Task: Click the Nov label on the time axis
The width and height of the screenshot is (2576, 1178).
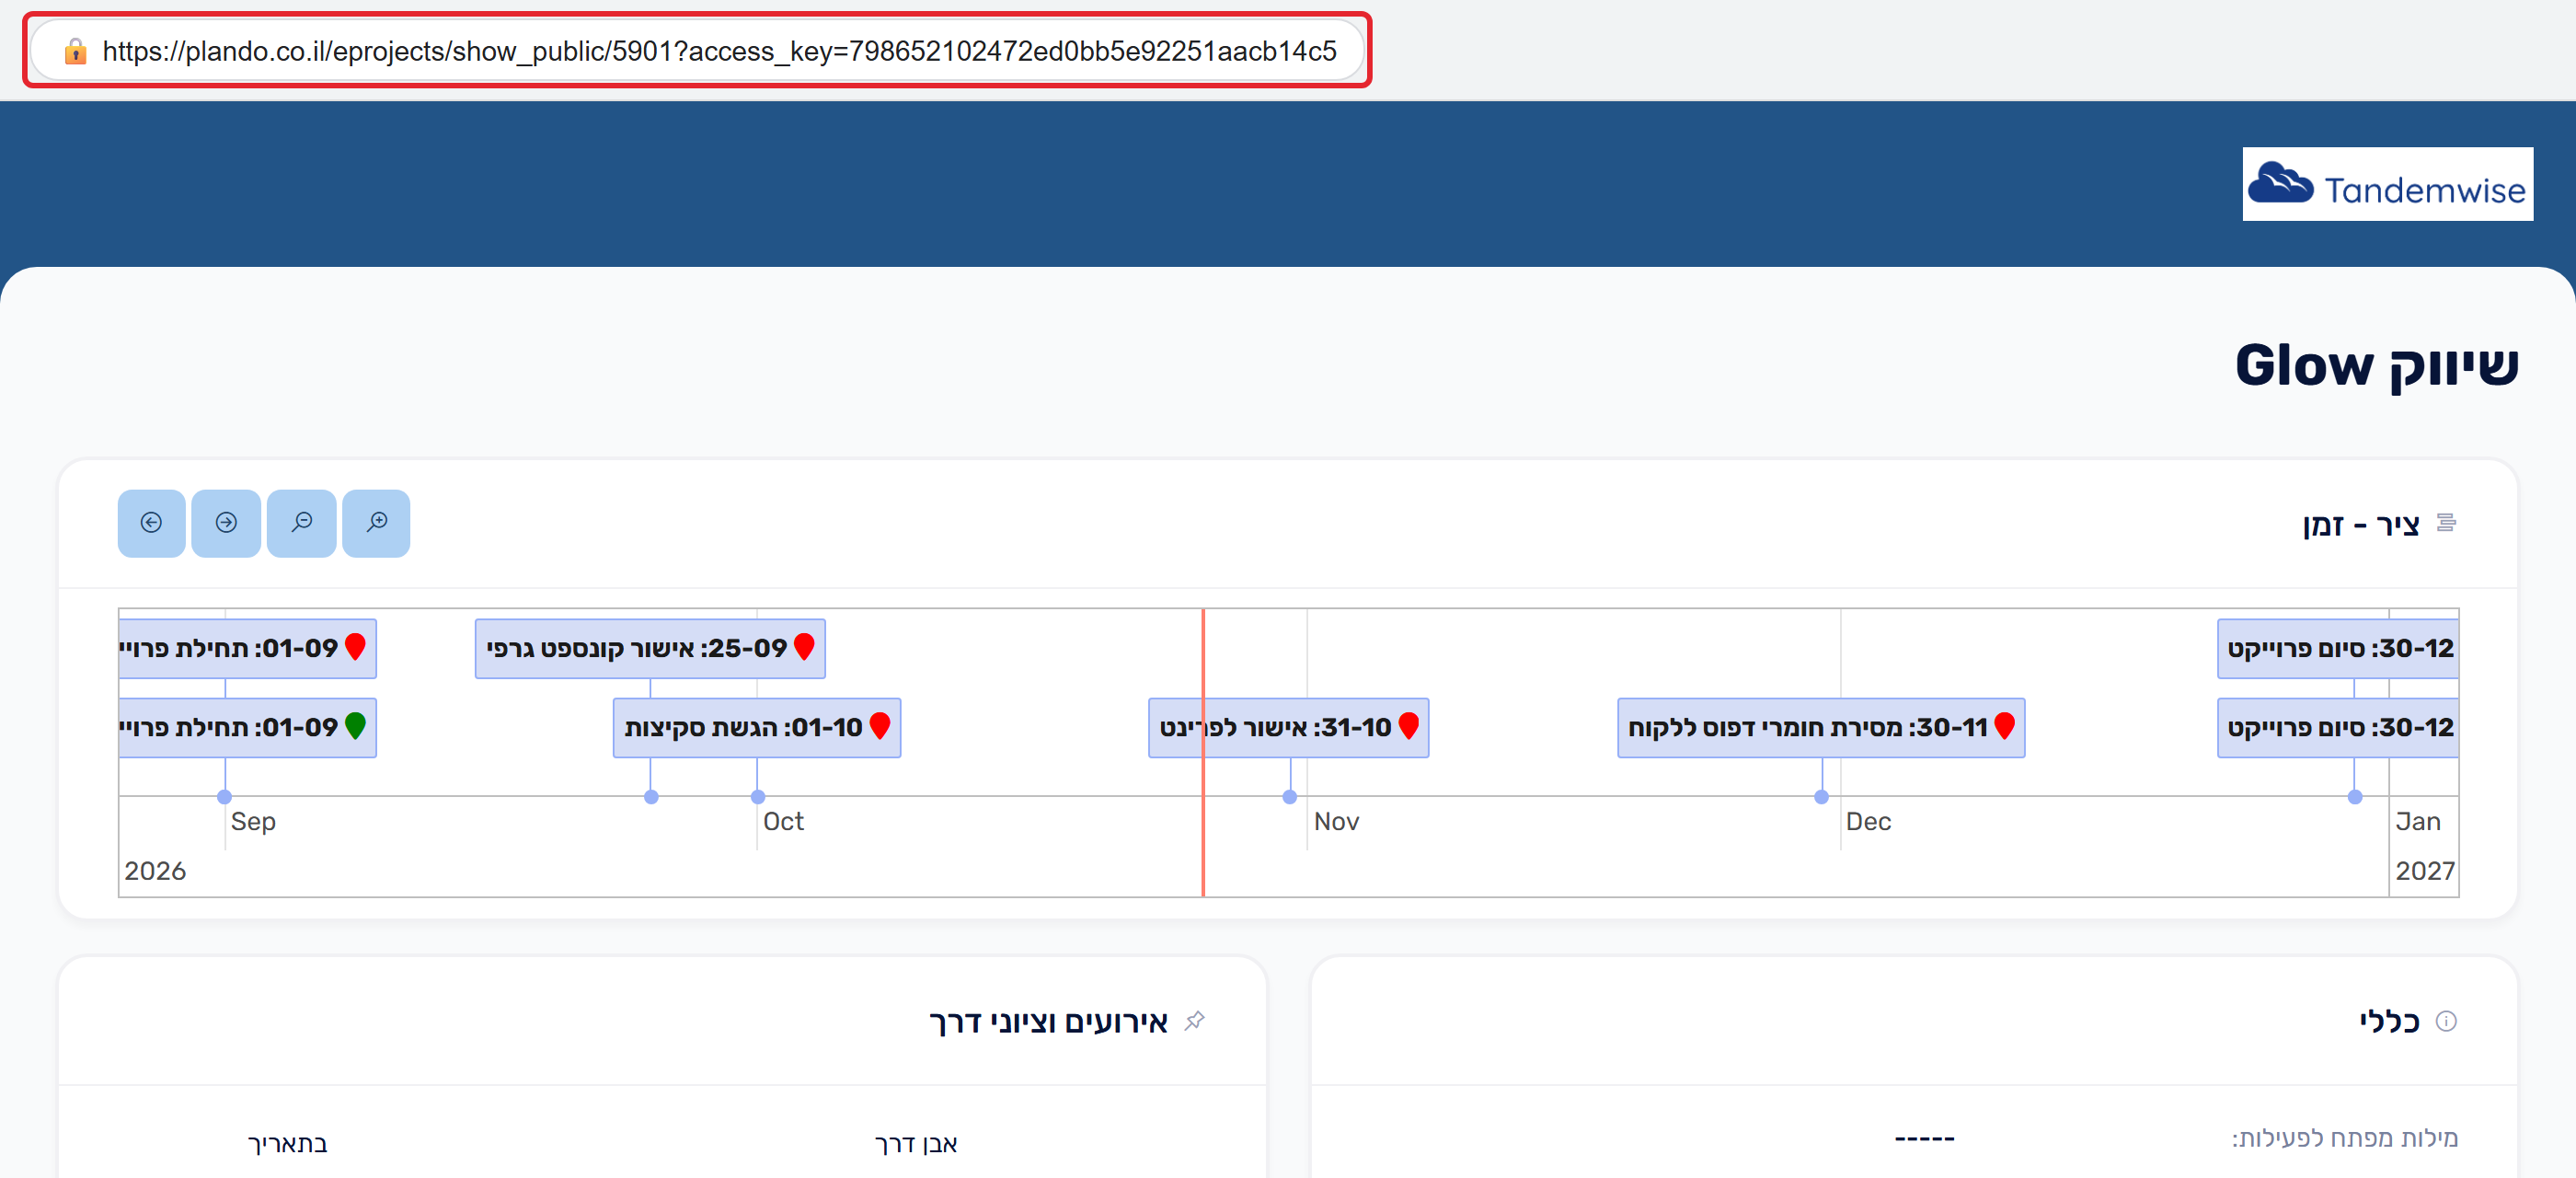Action: [1336, 822]
